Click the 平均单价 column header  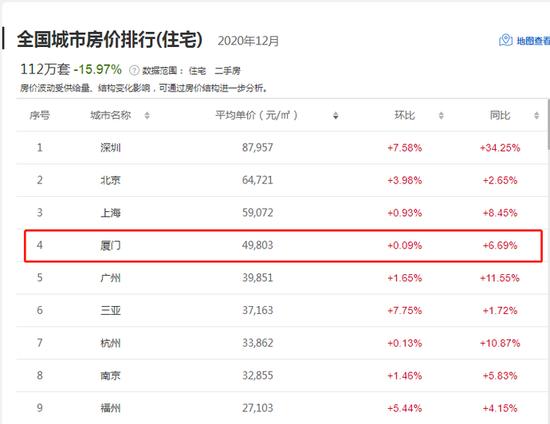(256, 115)
